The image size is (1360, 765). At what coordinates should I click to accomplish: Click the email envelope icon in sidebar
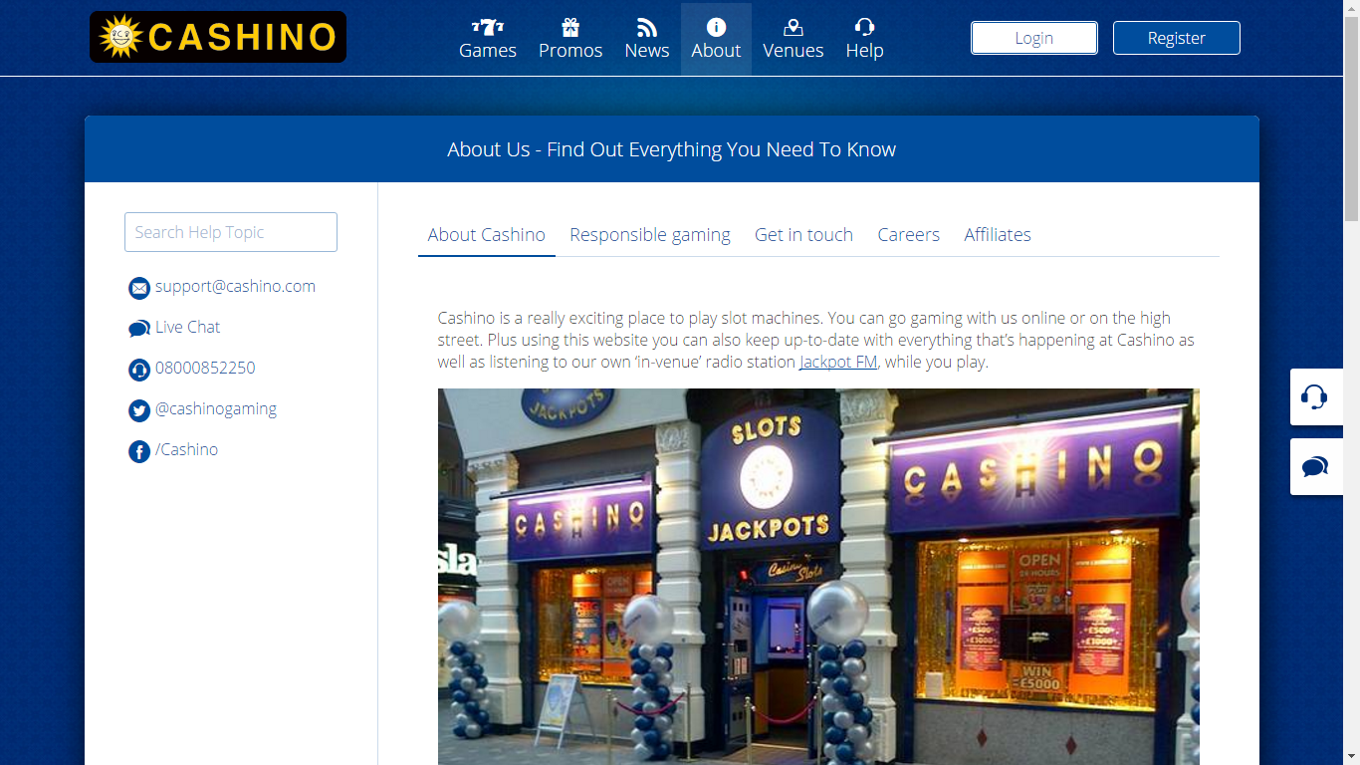pyautogui.click(x=139, y=288)
